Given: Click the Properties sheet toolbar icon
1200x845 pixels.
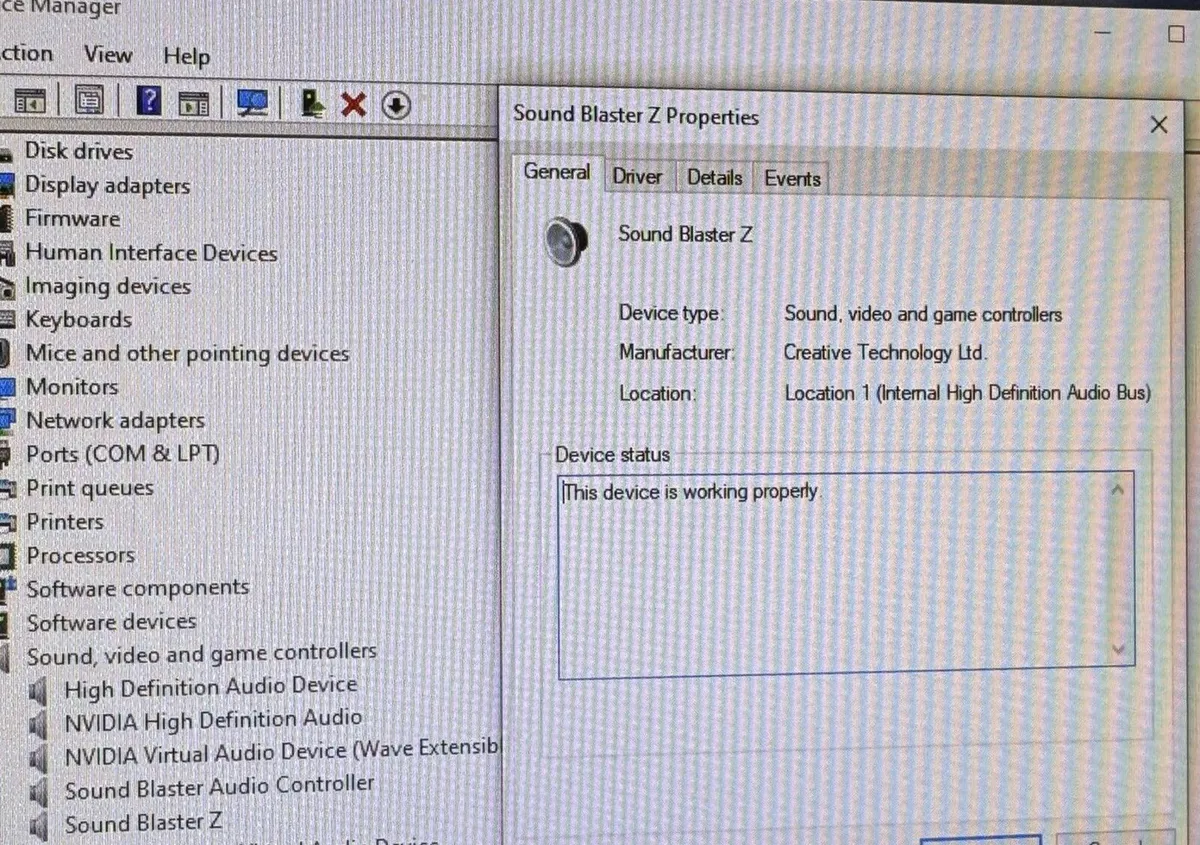Looking at the screenshot, I should click(90, 101).
